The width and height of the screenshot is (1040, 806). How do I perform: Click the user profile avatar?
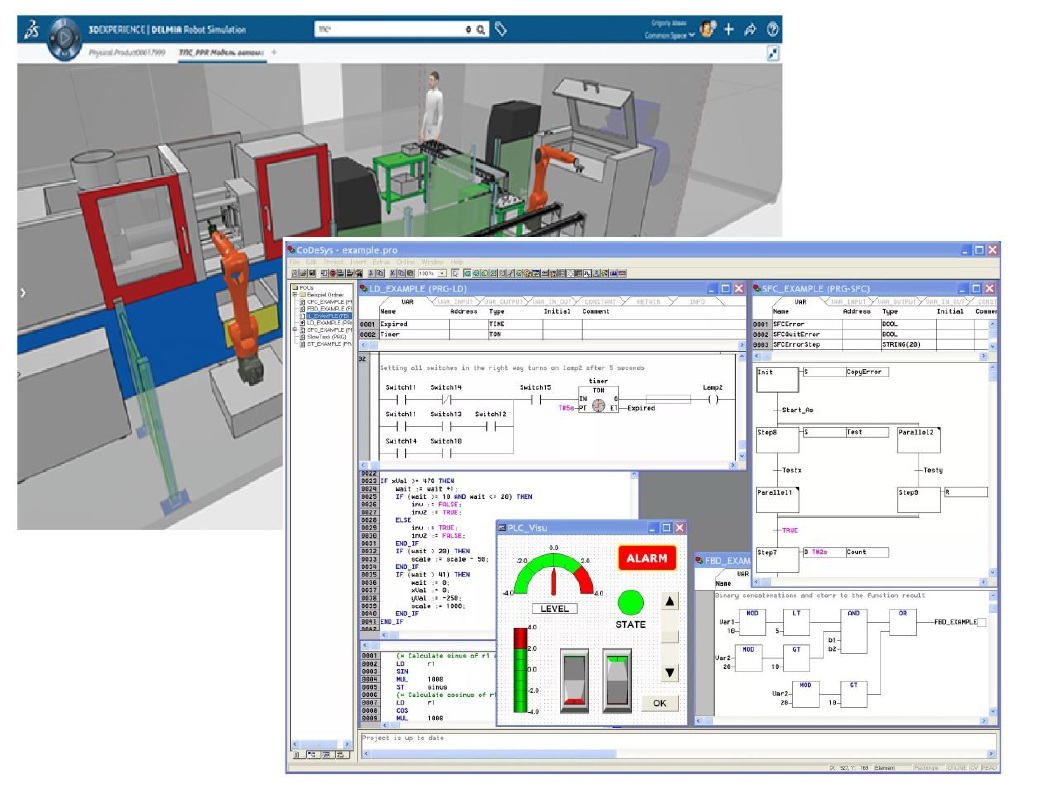(x=707, y=29)
